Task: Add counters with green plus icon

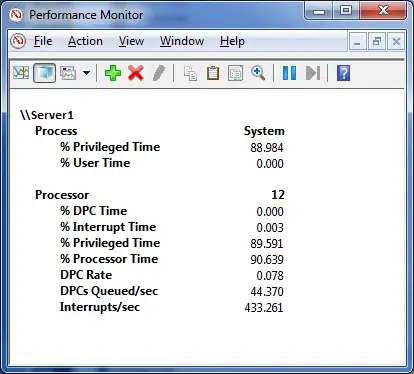Action: (x=113, y=73)
